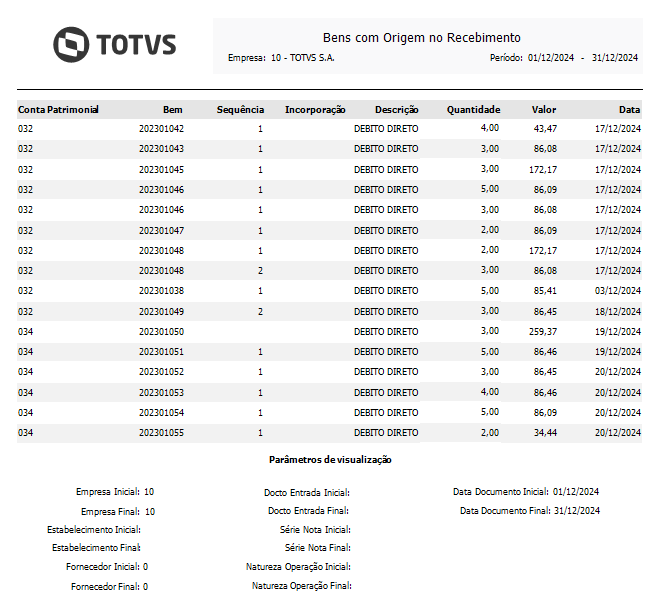Select asset number 202301038
The image size is (659, 594).
(x=161, y=291)
